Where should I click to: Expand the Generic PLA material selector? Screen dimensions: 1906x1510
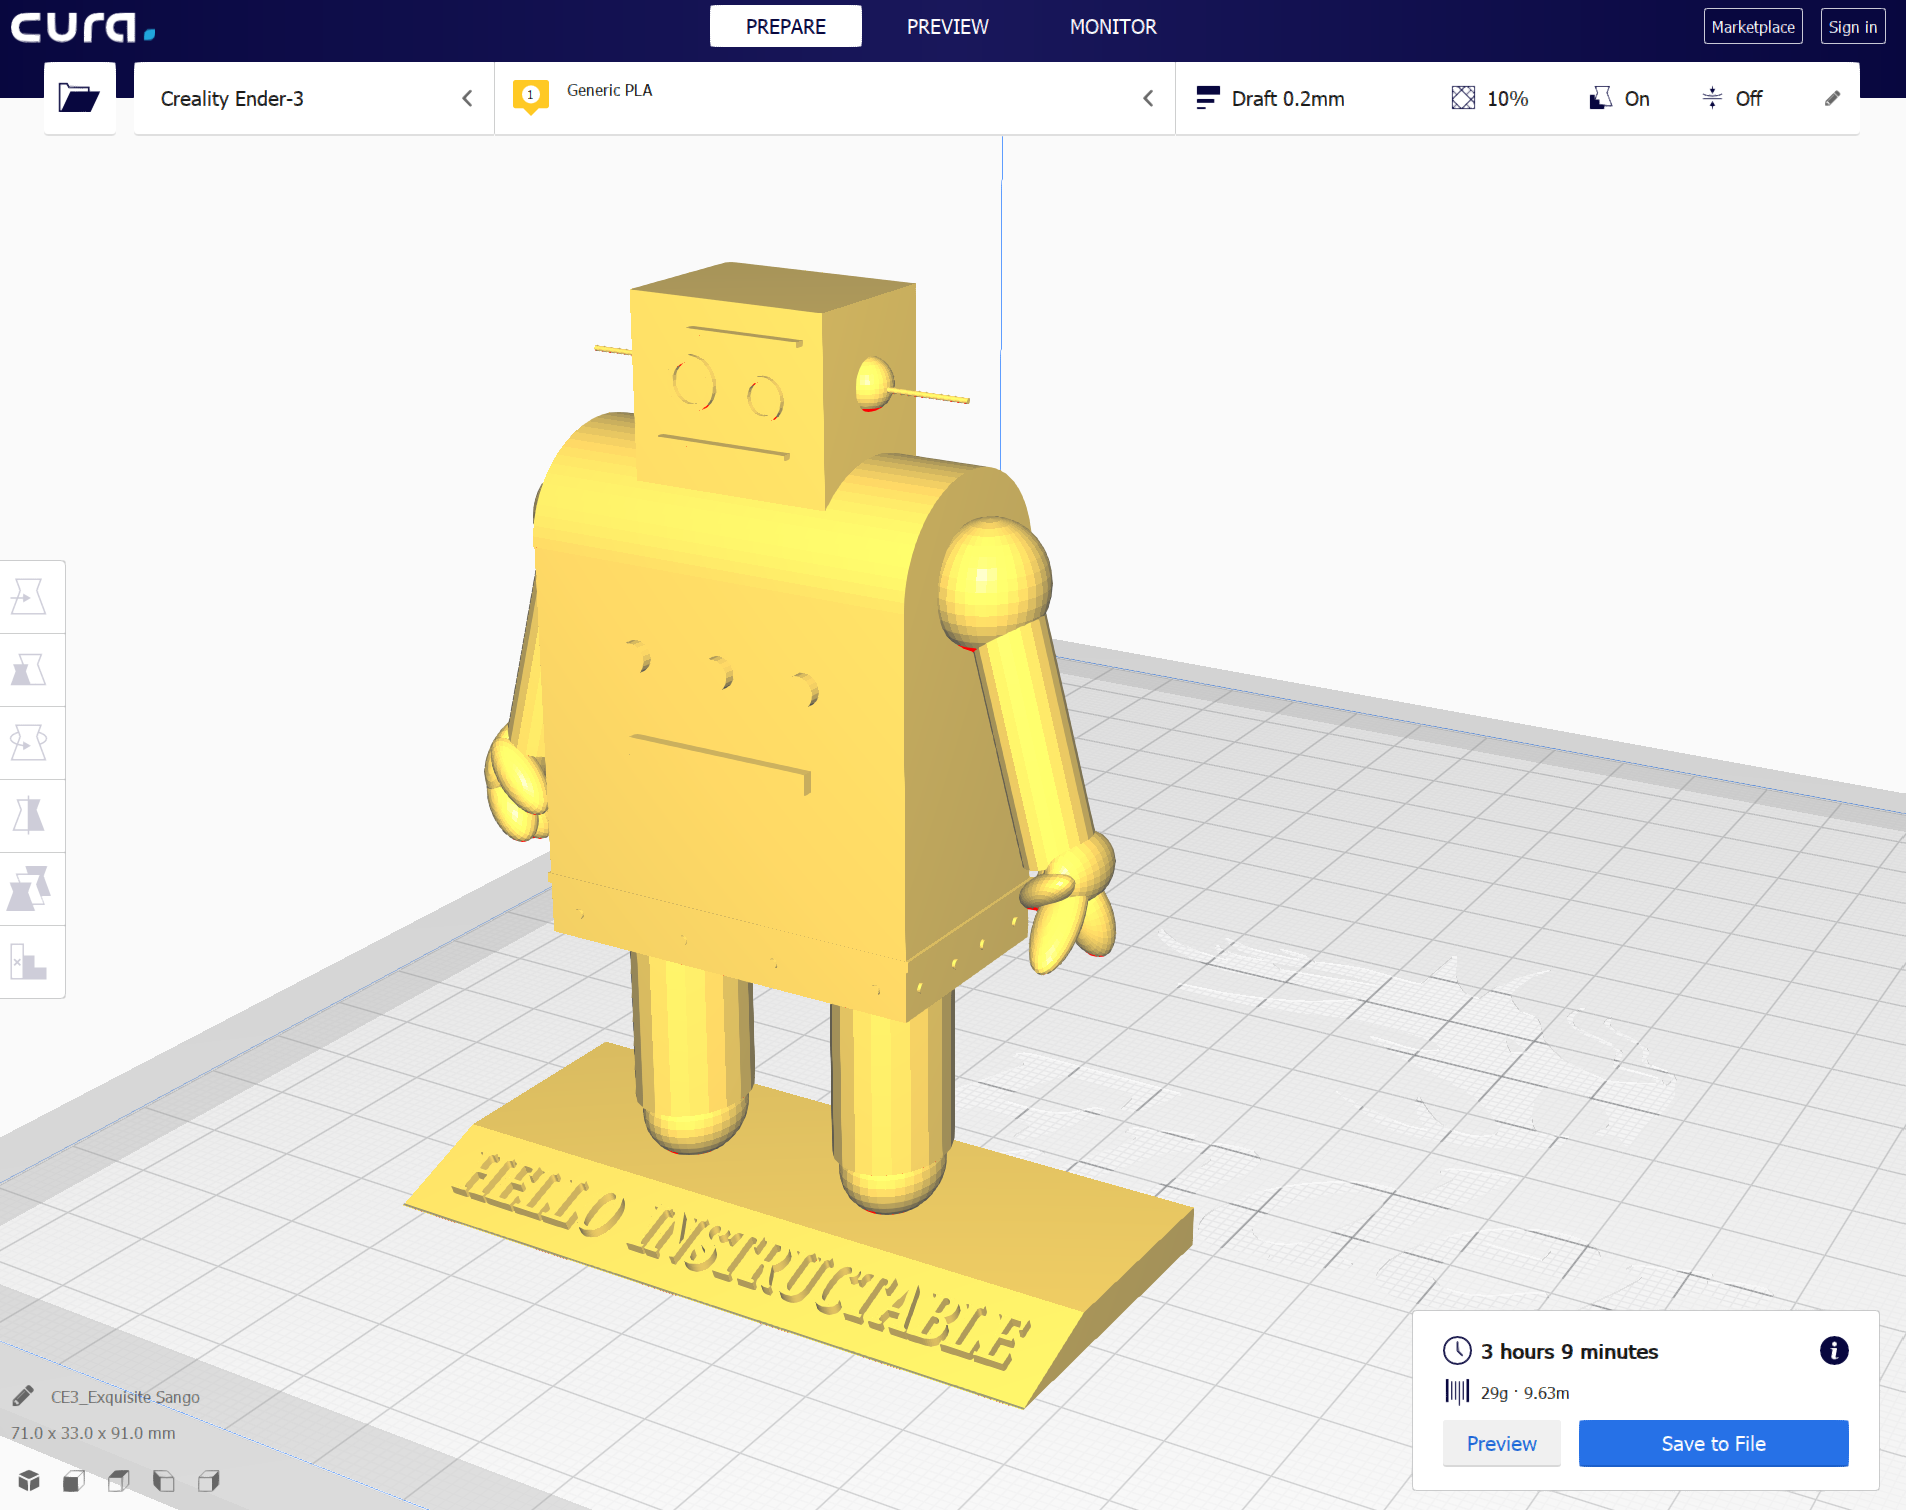tap(1148, 98)
